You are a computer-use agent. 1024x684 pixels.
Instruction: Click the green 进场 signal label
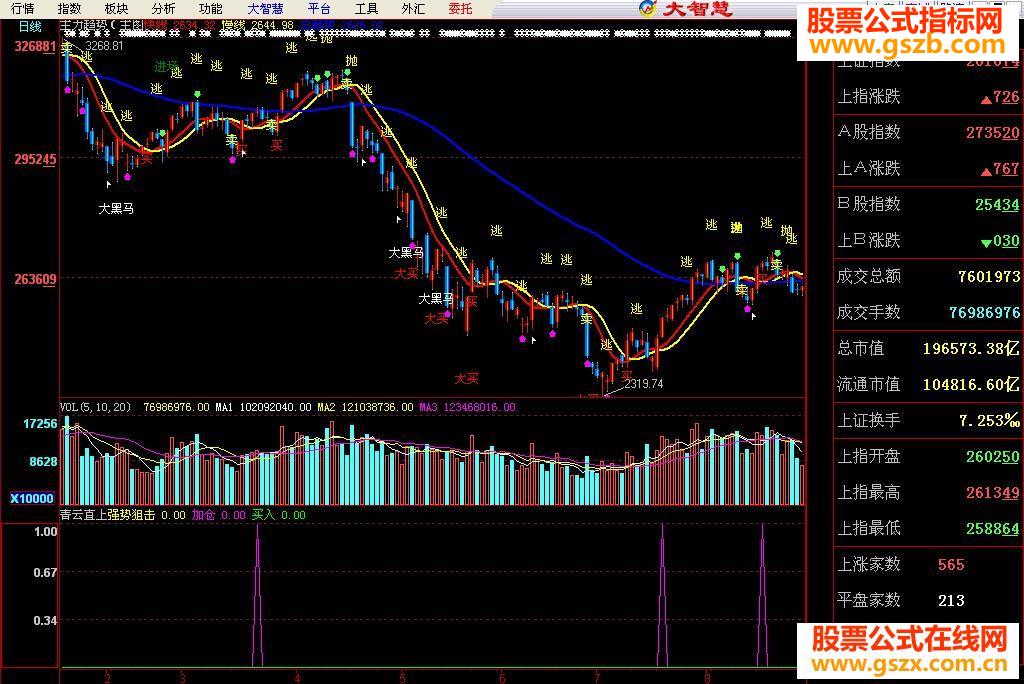166,67
